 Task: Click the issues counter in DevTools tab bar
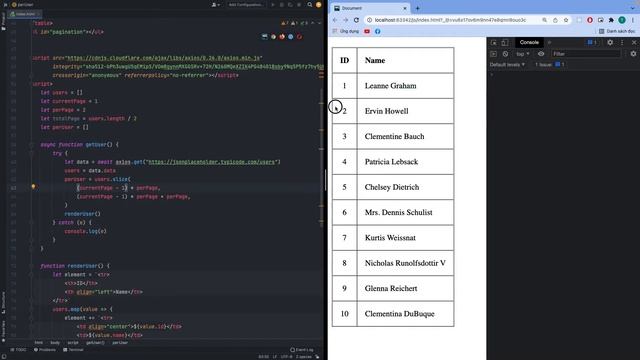(592, 42)
